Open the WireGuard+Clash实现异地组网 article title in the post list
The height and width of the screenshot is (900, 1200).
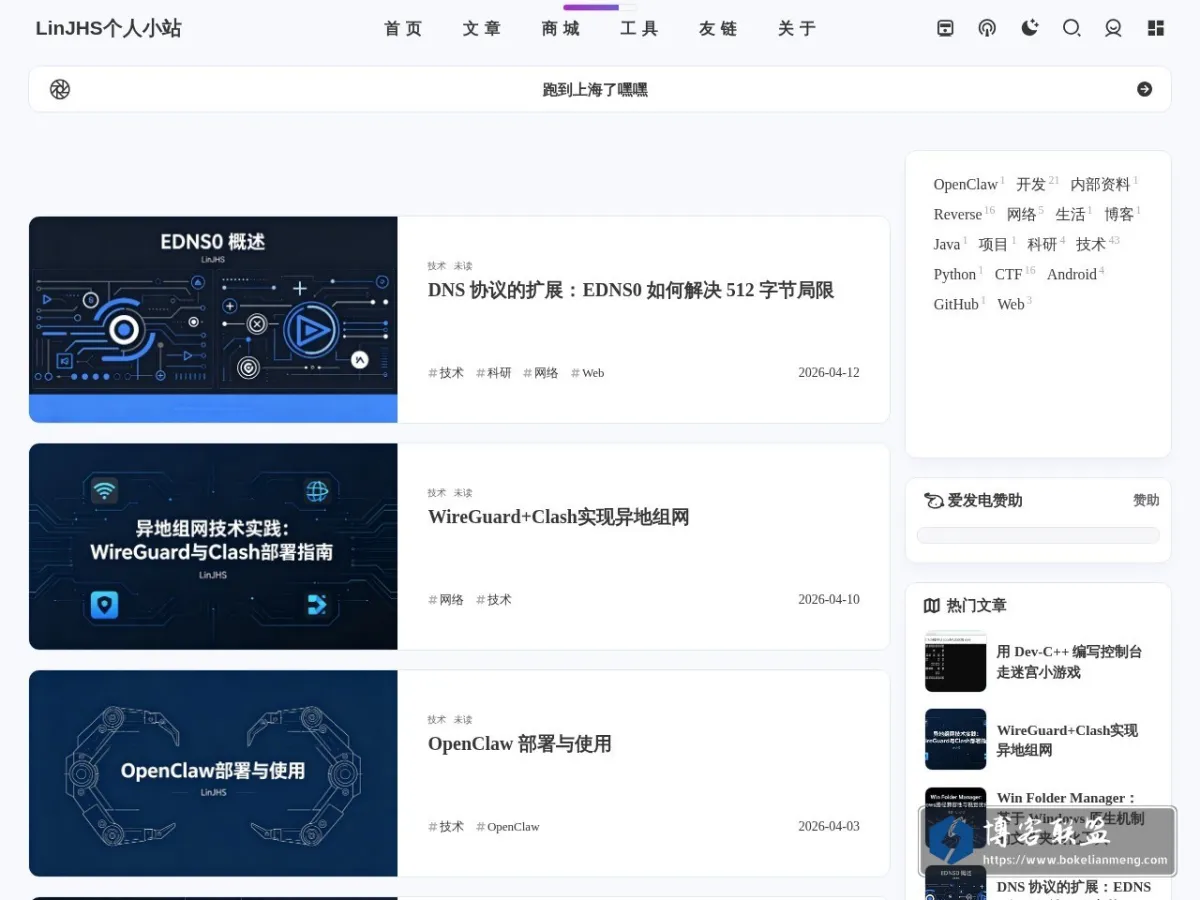point(559,517)
